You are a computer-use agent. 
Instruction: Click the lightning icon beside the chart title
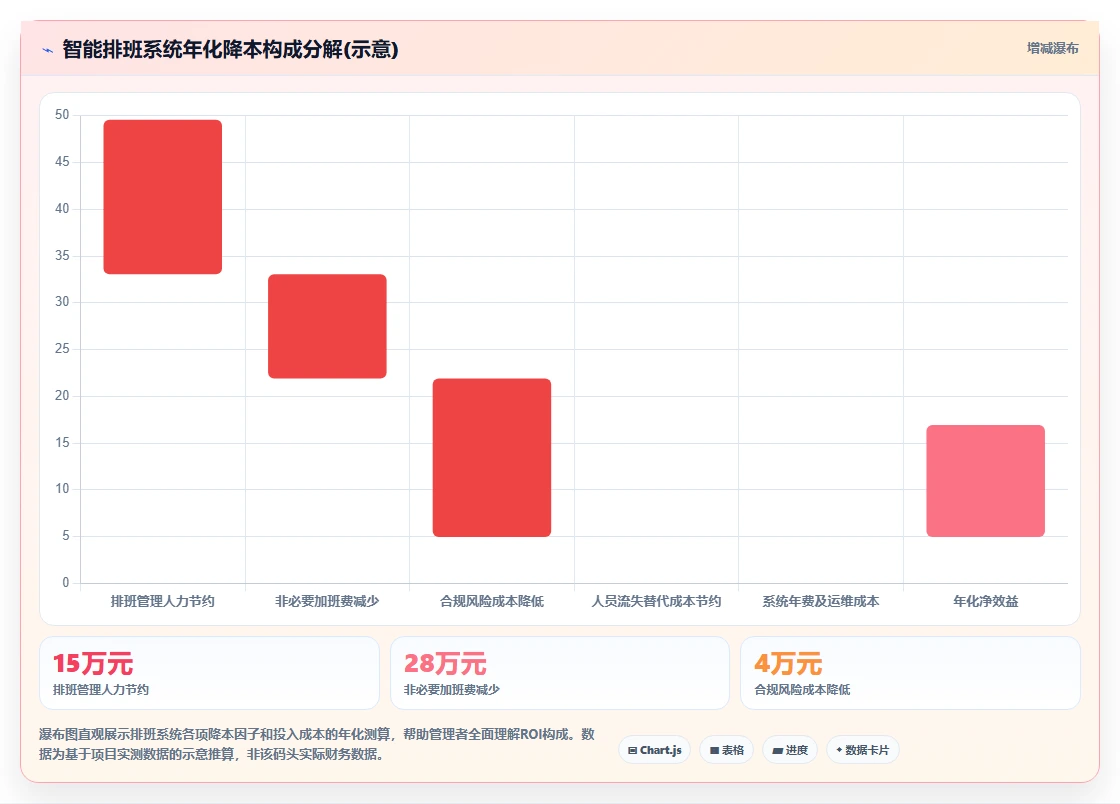(48, 50)
